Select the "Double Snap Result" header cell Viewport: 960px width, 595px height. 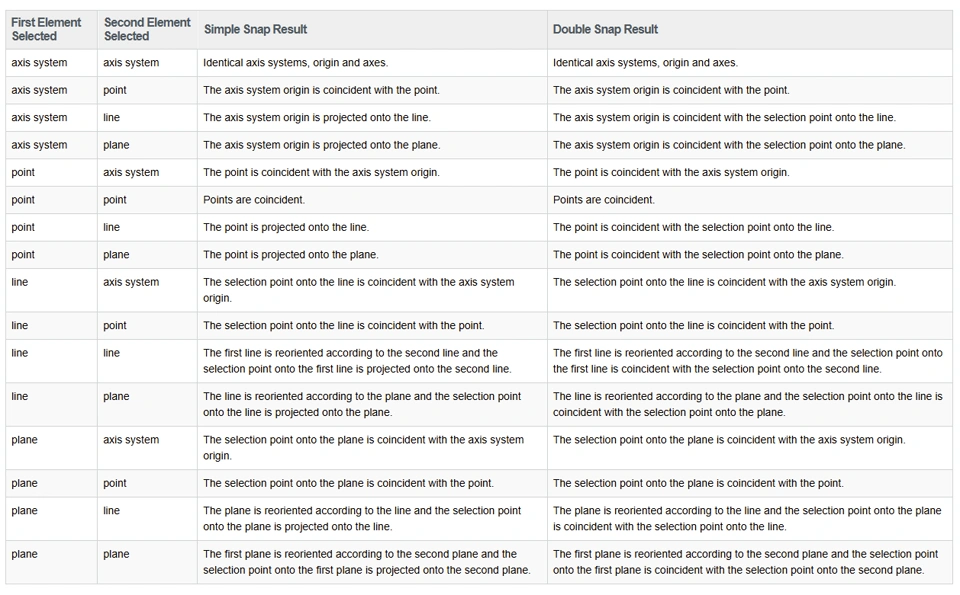pyautogui.click(x=605, y=29)
